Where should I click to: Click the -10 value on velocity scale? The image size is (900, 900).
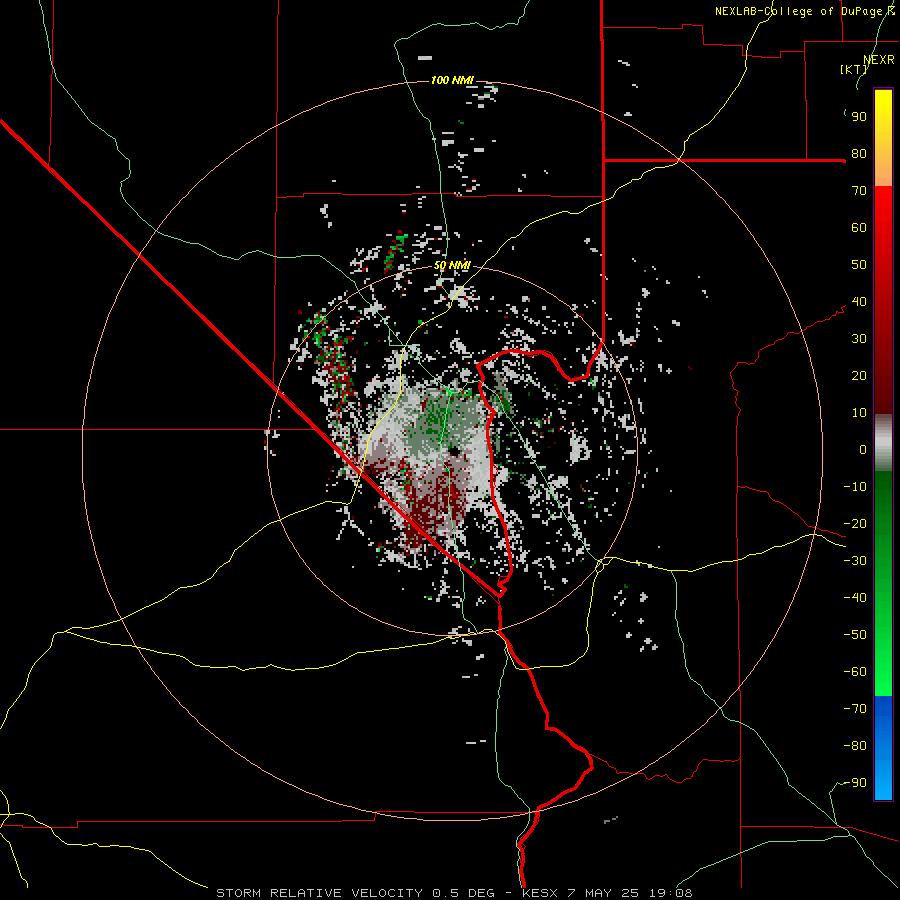(x=855, y=487)
